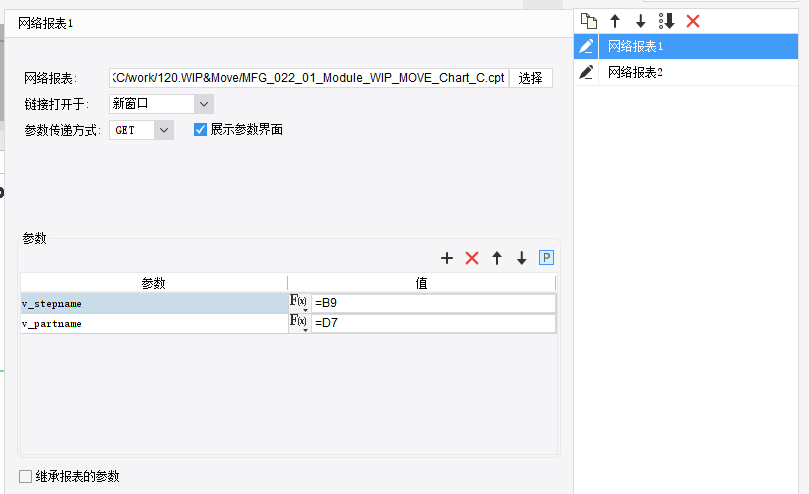Select 网络报表2 in the hyperlink list
The height and width of the screenshot is (494, 809).
(698, 72)
